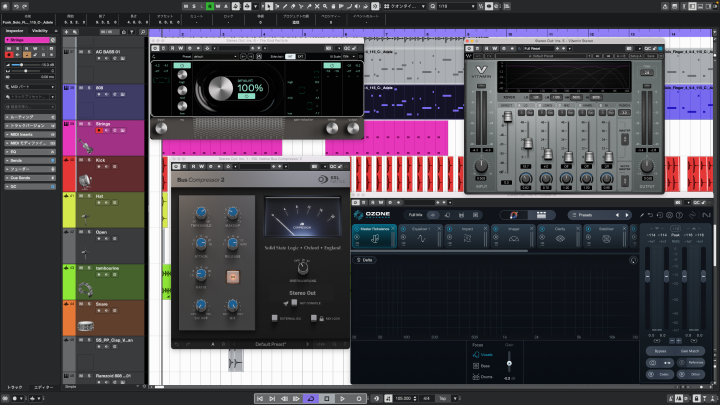
Task: Go to the project start in transport
Action: (x=260, y=399)
